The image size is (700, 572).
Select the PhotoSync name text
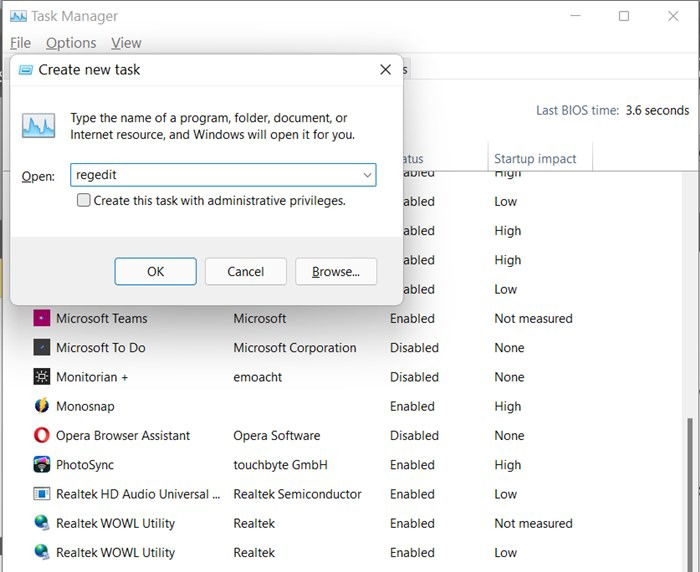pos(85,465)
